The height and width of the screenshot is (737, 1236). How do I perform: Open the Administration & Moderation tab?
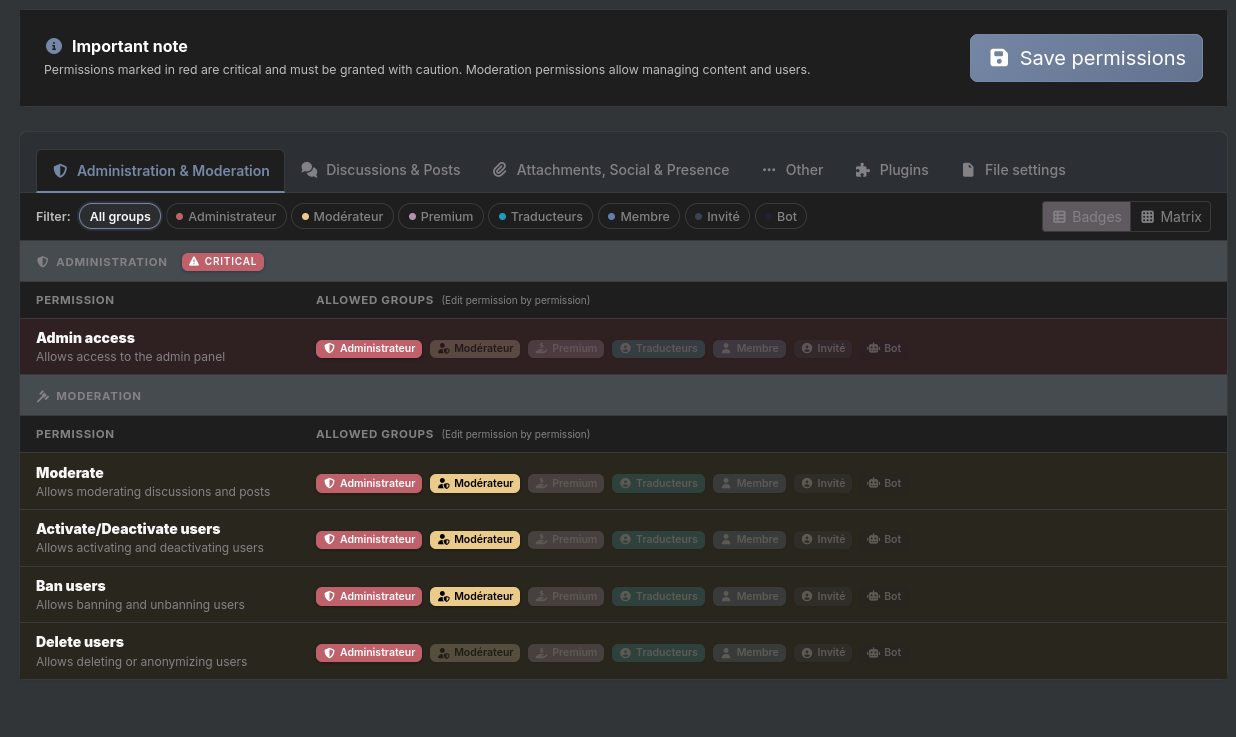click(162, 171)
